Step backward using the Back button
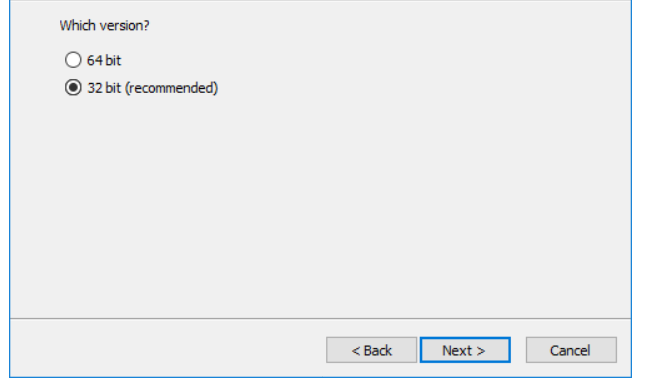This screenshot has height=382, width=645. pyautogui.click(x=371, y=350)
